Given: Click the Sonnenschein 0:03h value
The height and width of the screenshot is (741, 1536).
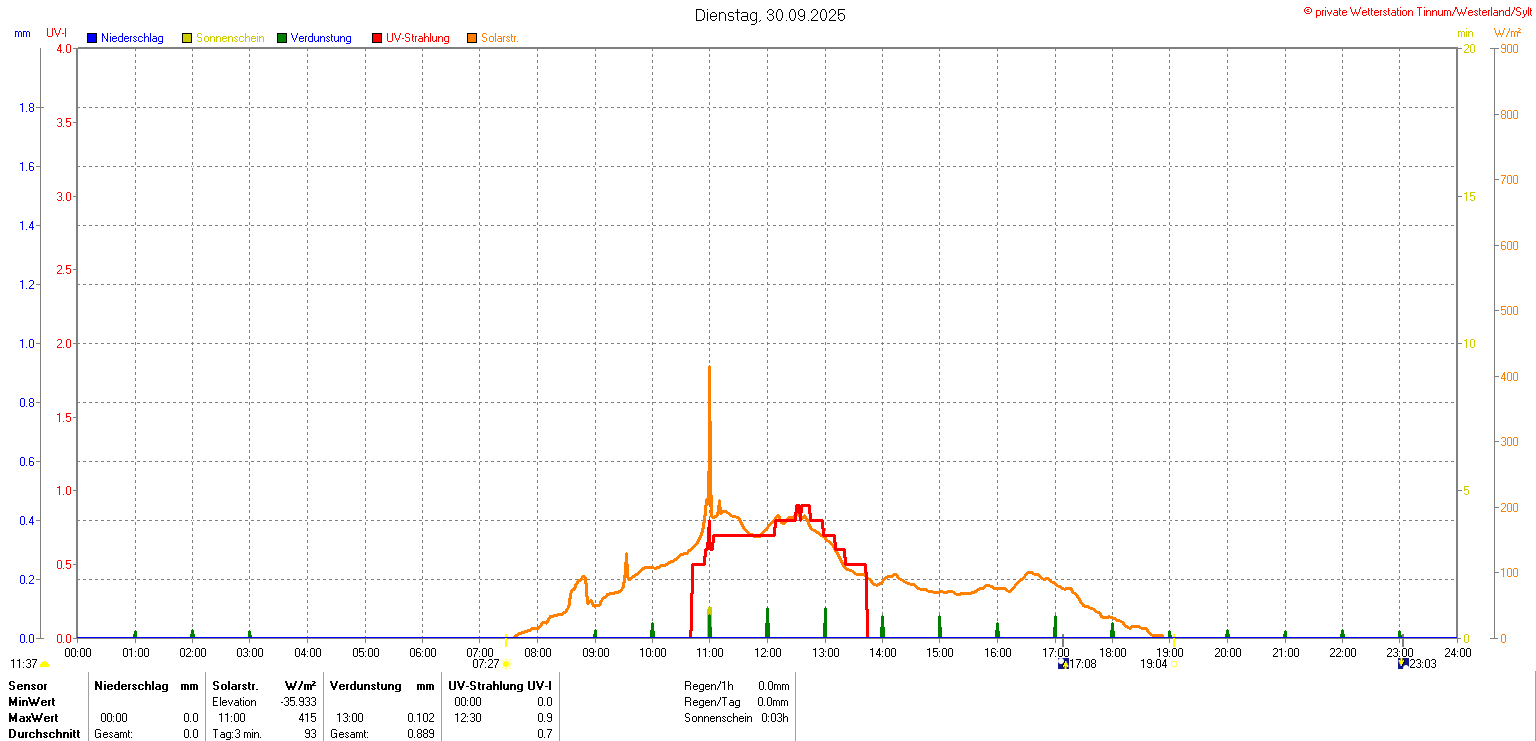Looking at the screenshot, I should click(x=773, y=718).
